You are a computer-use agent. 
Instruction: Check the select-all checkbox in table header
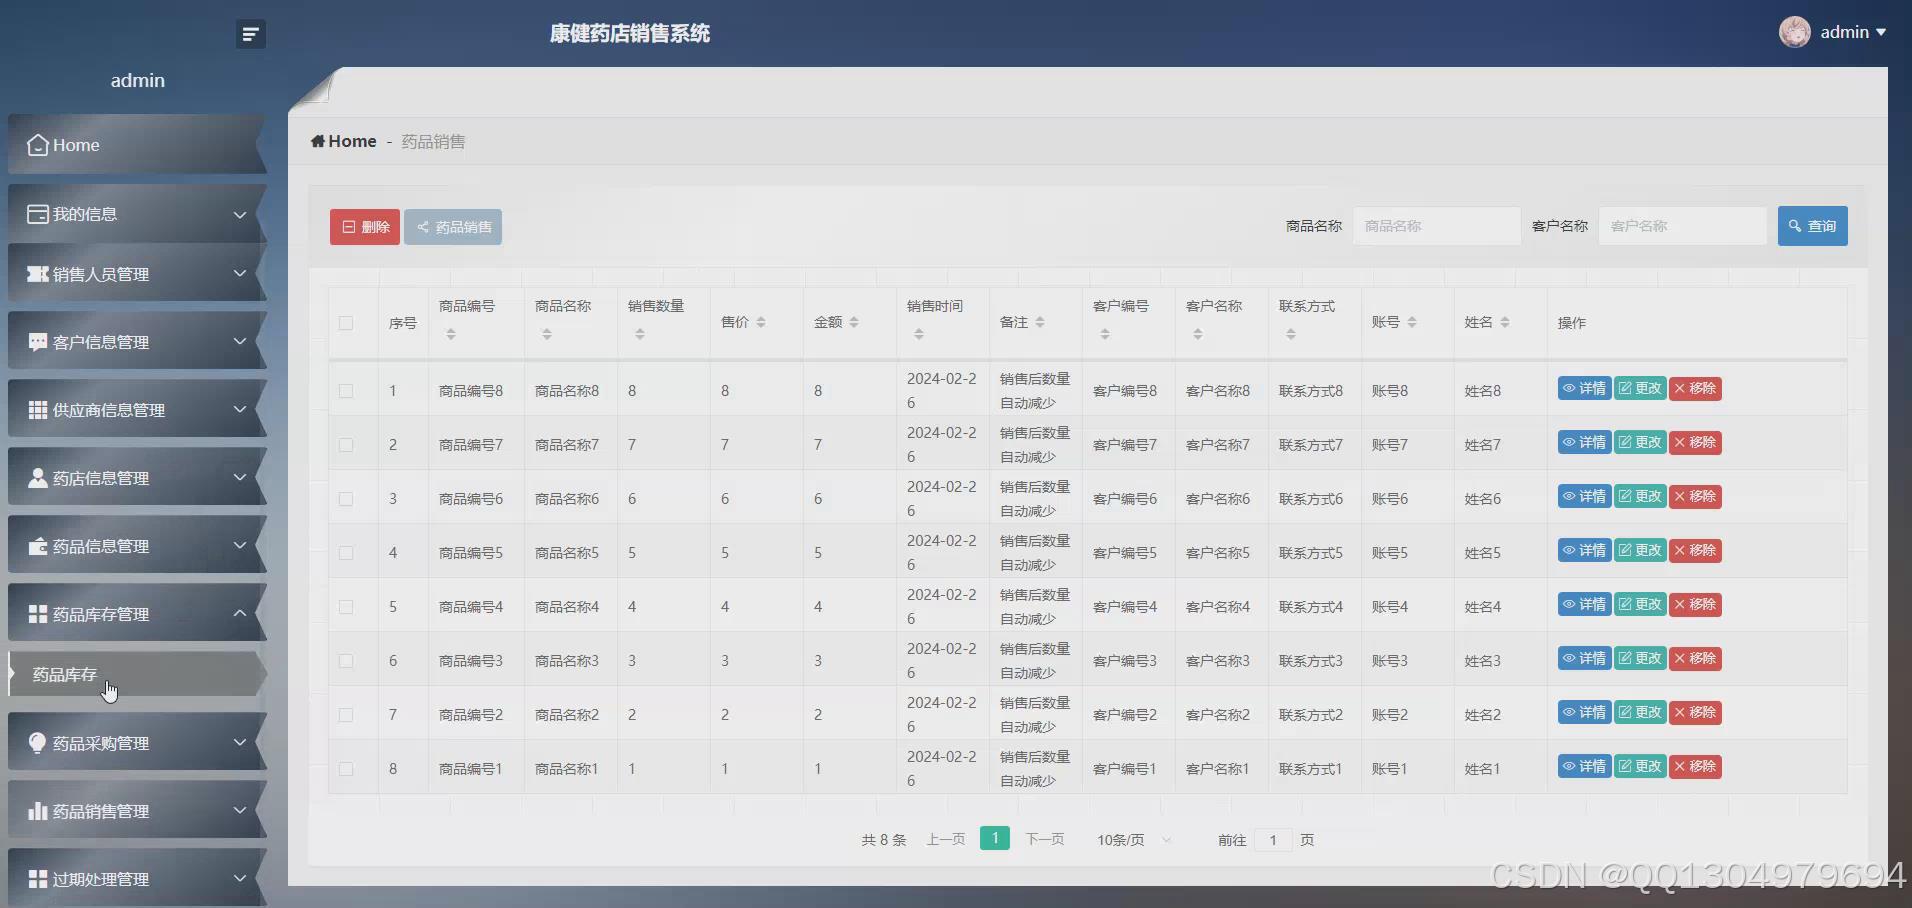(x=346, y=322)
